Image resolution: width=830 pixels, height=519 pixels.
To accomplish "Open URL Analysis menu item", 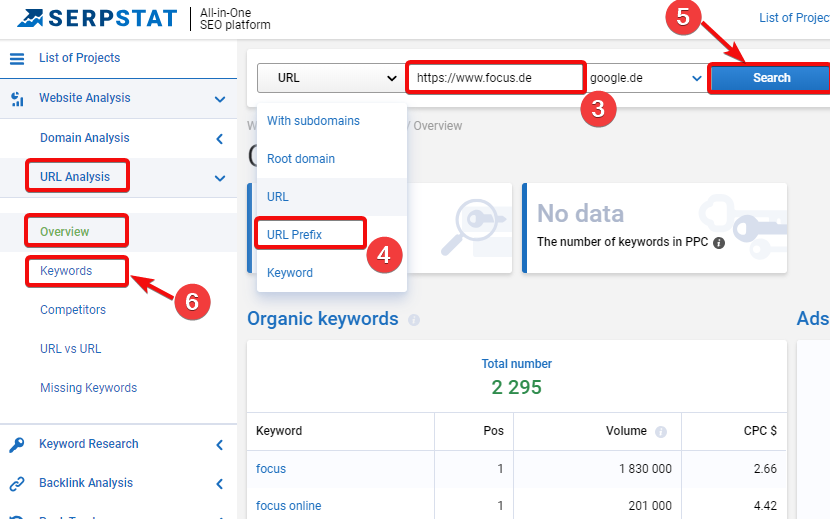I will click(x=75, y=177).
